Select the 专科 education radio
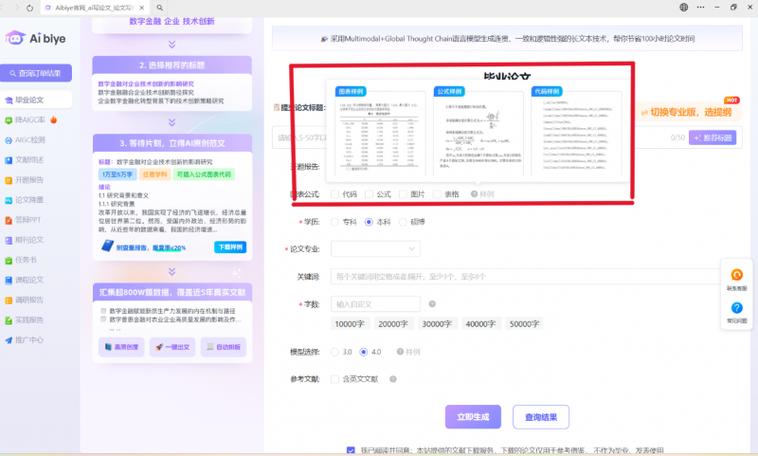758x456 pixels. point(335,222)
